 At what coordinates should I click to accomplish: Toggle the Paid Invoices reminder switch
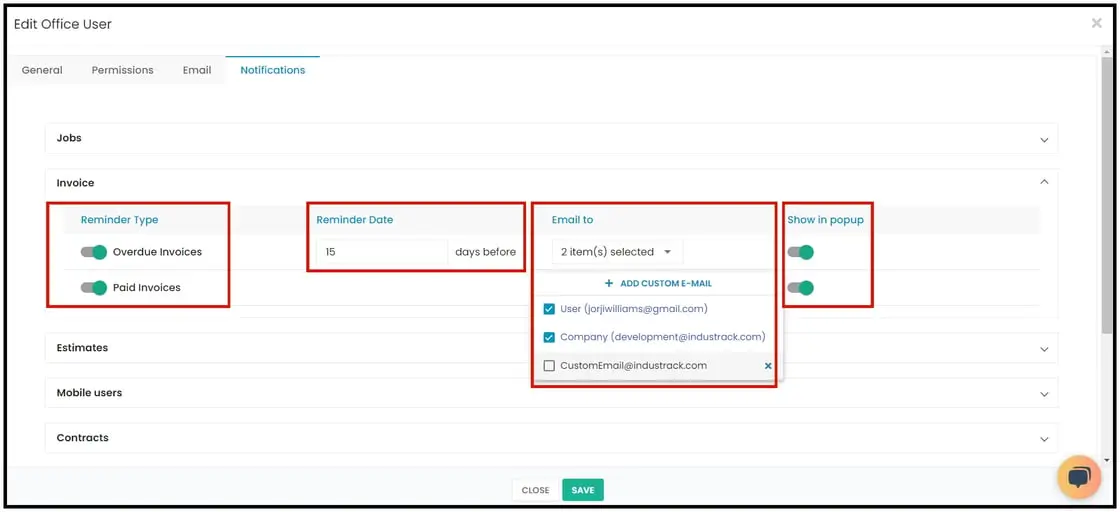[94, 288]
